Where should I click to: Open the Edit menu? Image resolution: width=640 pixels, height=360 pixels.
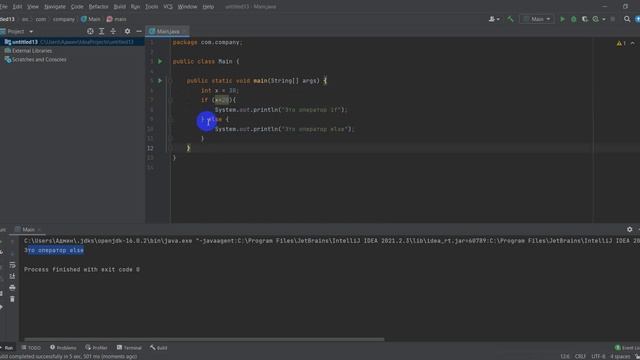point(17,7)
